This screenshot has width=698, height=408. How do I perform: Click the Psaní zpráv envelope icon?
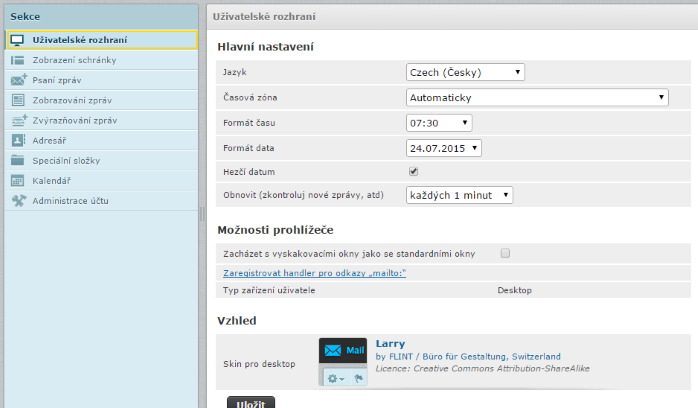[x=17, y=80]
